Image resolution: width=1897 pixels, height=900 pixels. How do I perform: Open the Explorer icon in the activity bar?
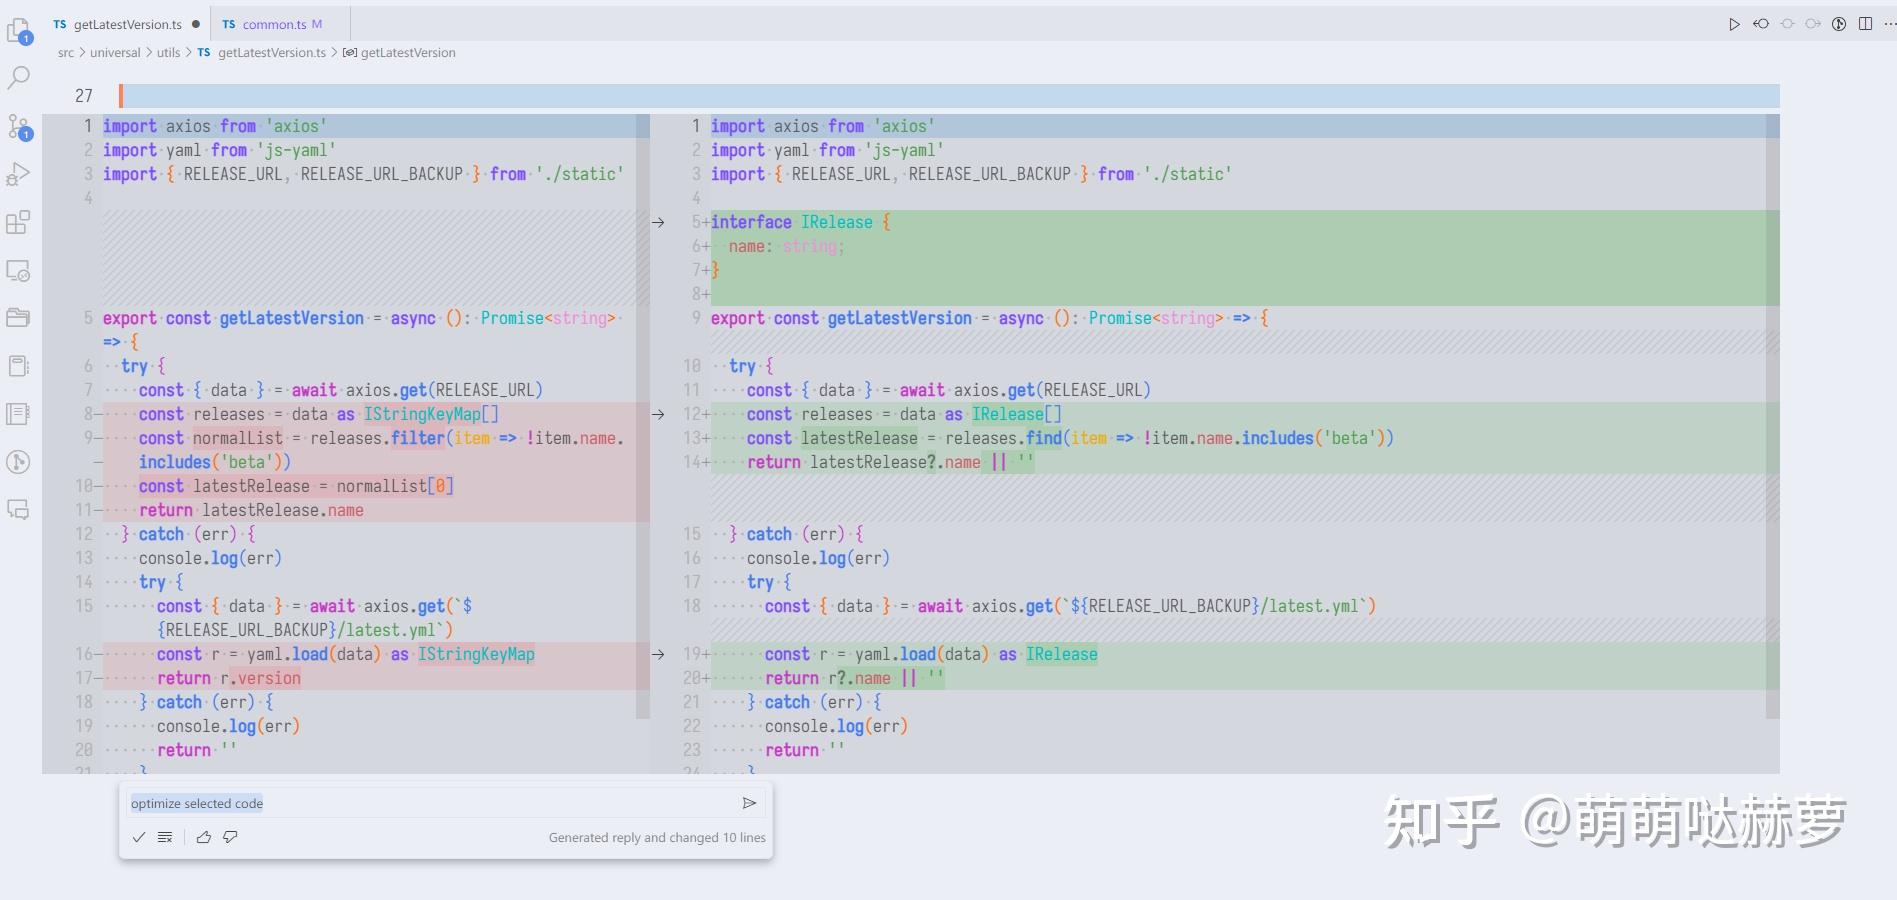(x=18, y=27)
